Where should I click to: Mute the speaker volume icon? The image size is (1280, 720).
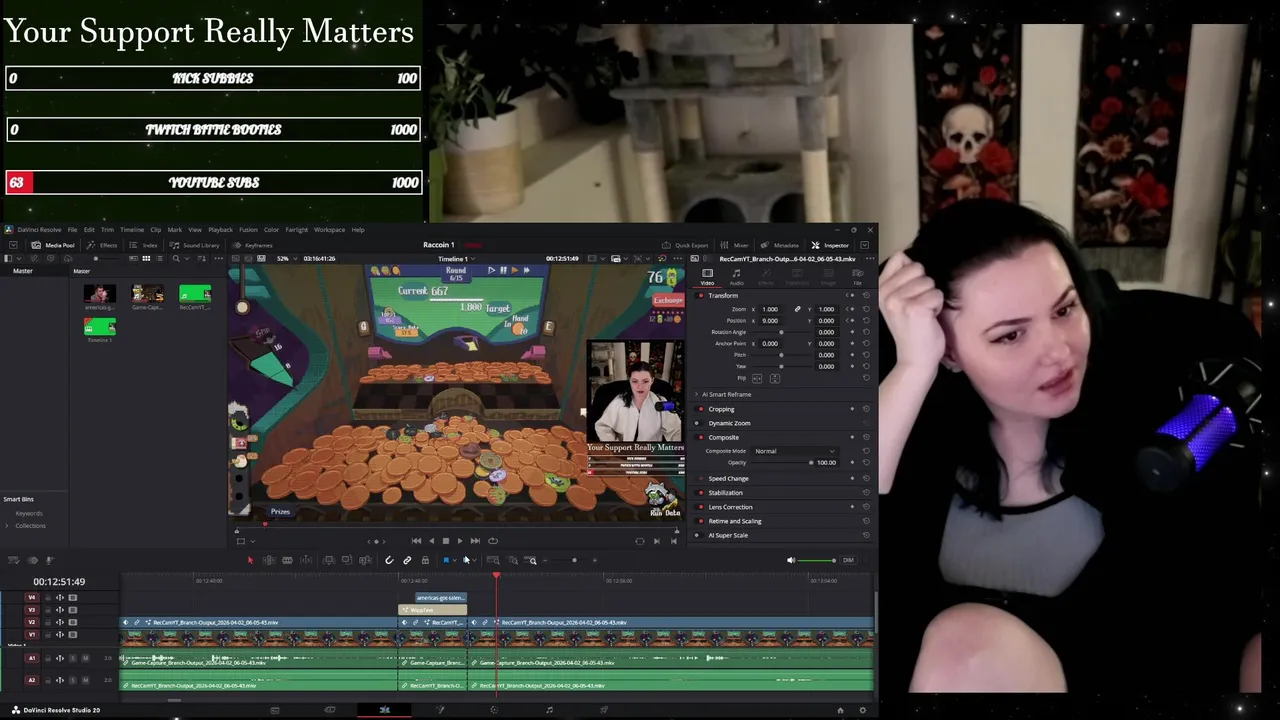pos(791,560)
